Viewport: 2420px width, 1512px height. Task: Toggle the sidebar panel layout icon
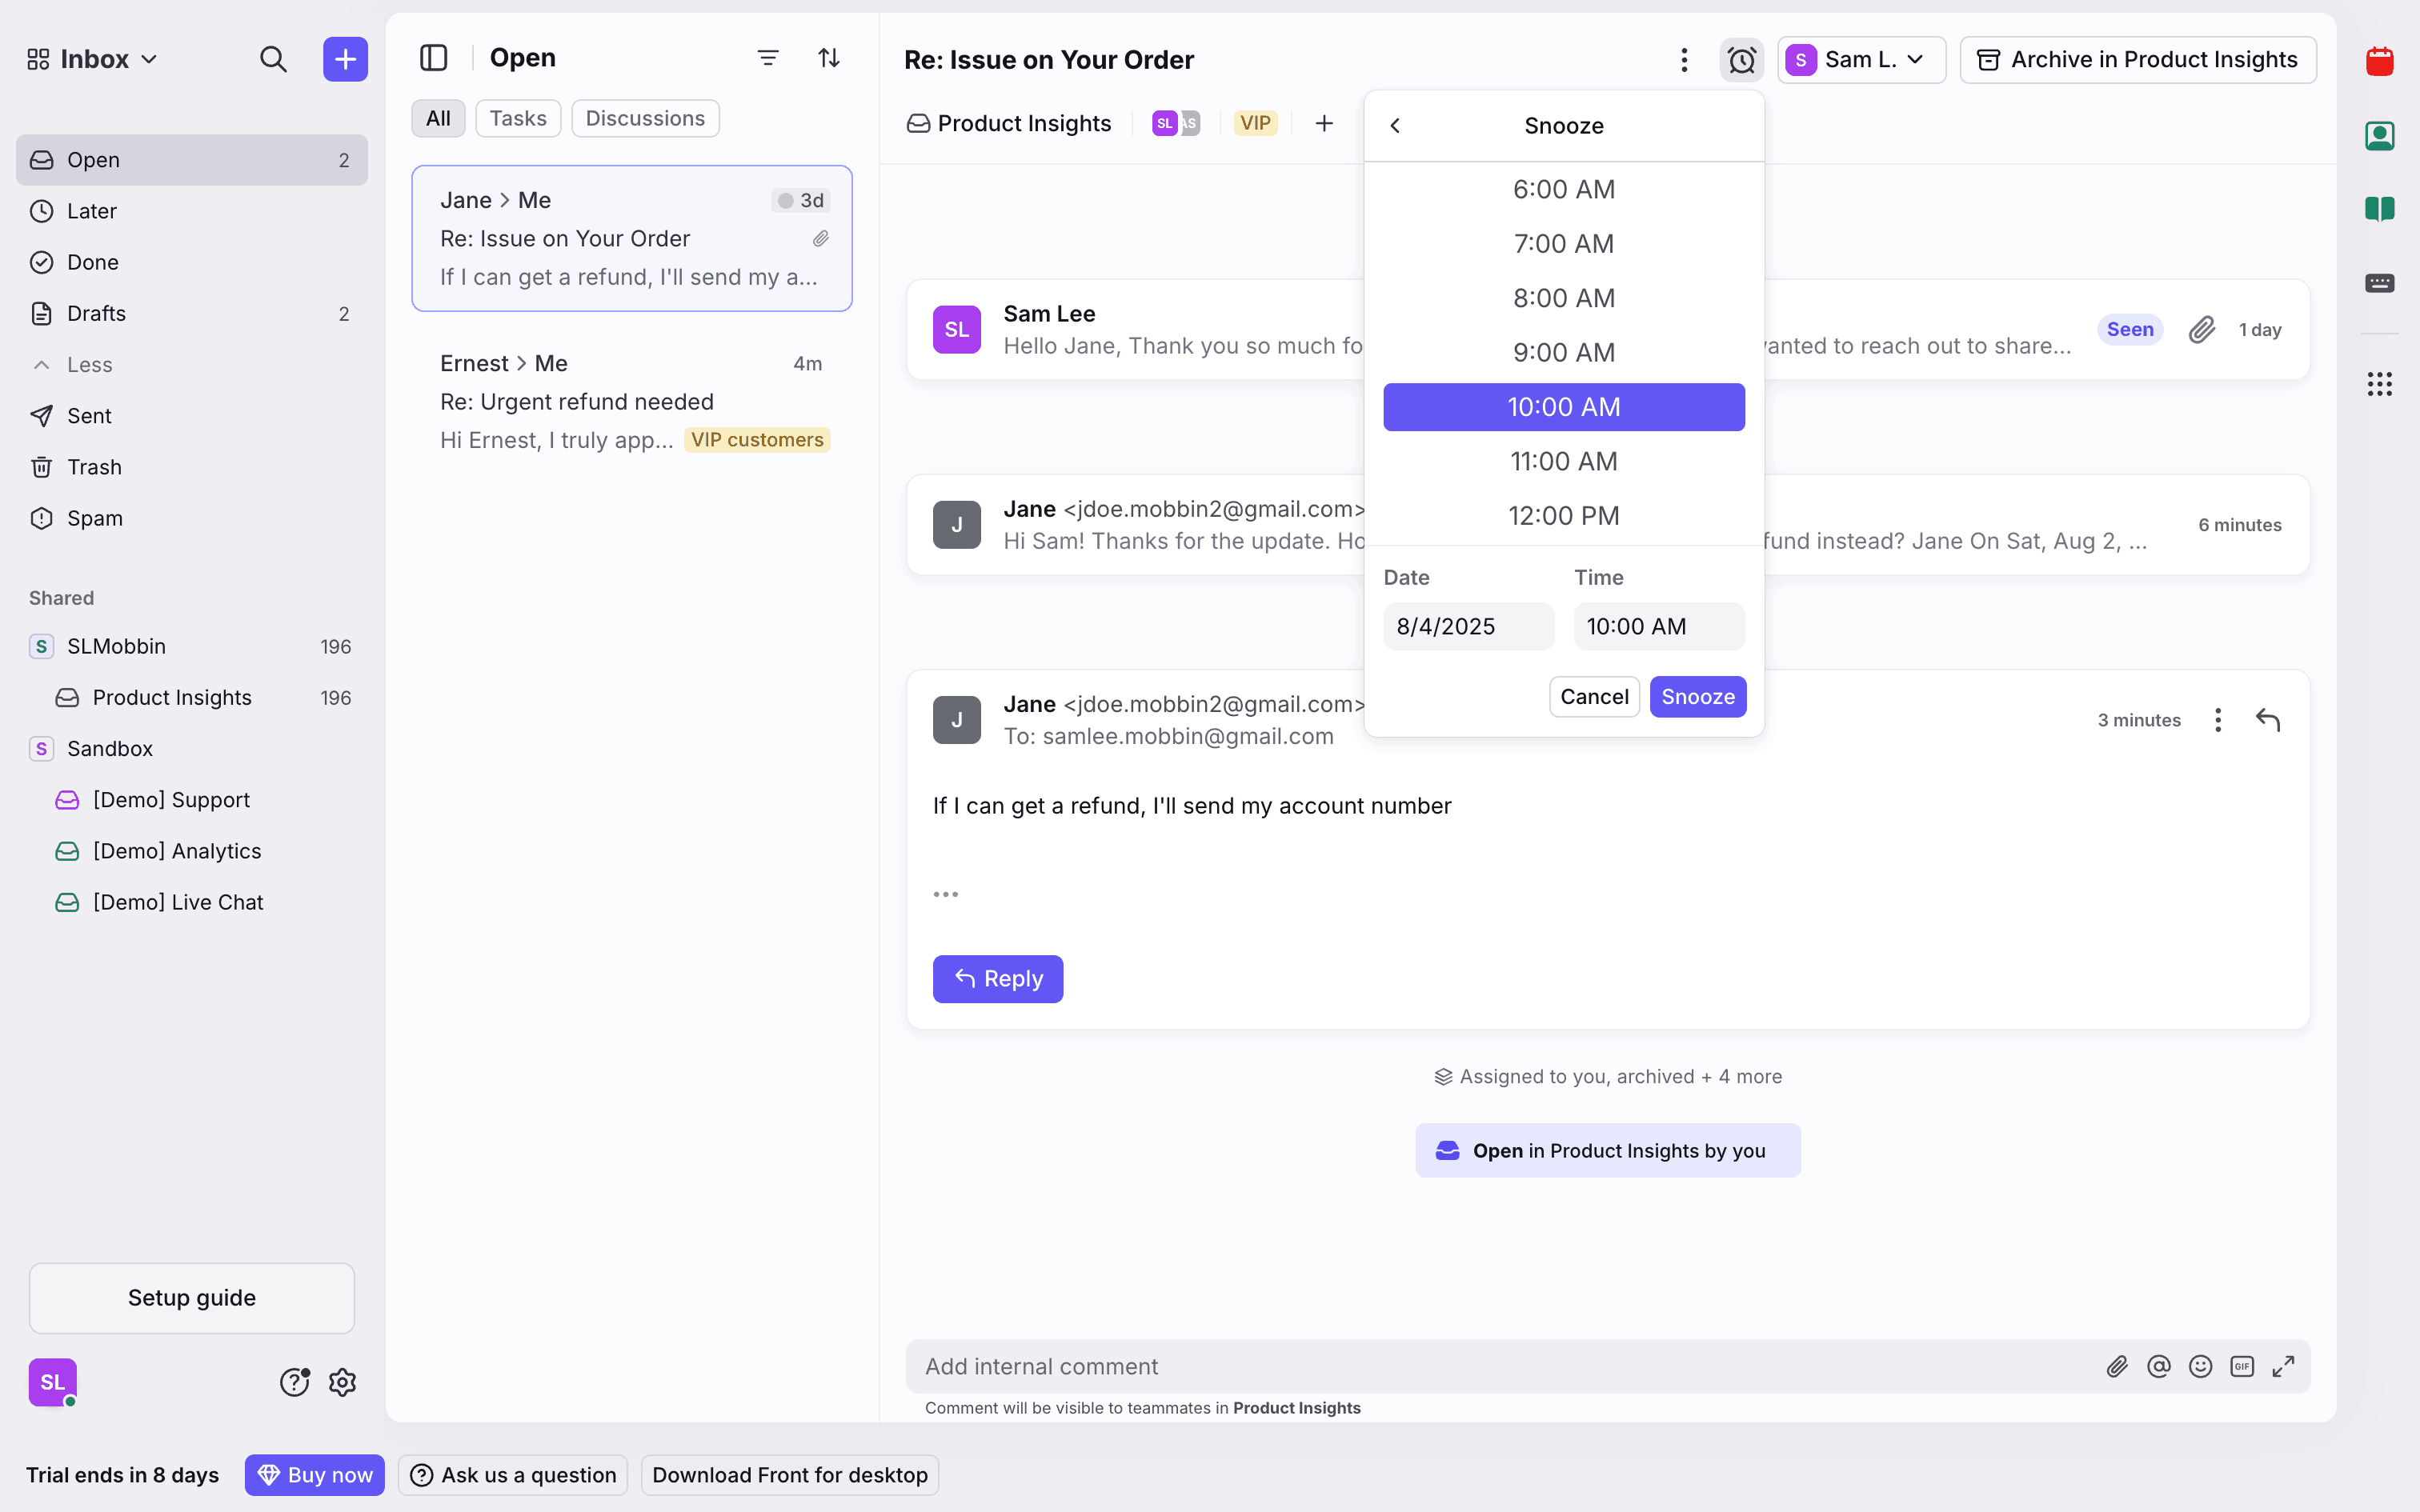click(x=433, y=58)
